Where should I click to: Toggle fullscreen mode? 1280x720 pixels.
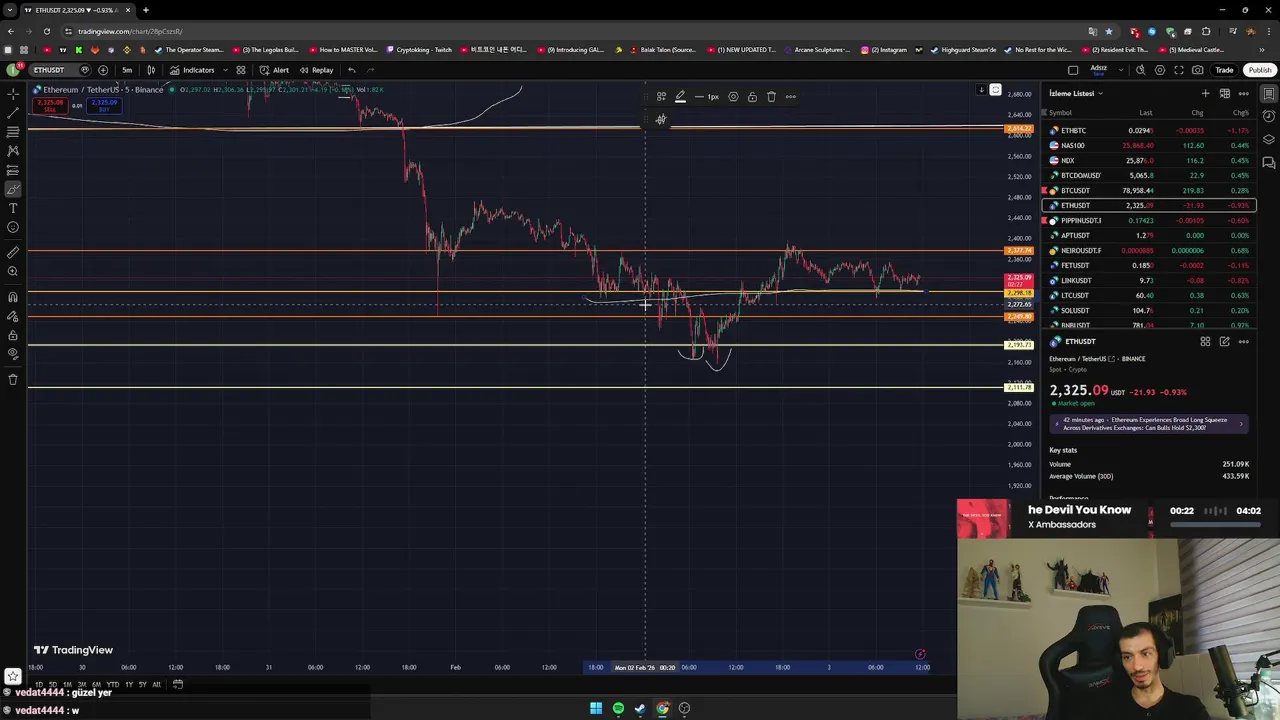point(1179,70)
